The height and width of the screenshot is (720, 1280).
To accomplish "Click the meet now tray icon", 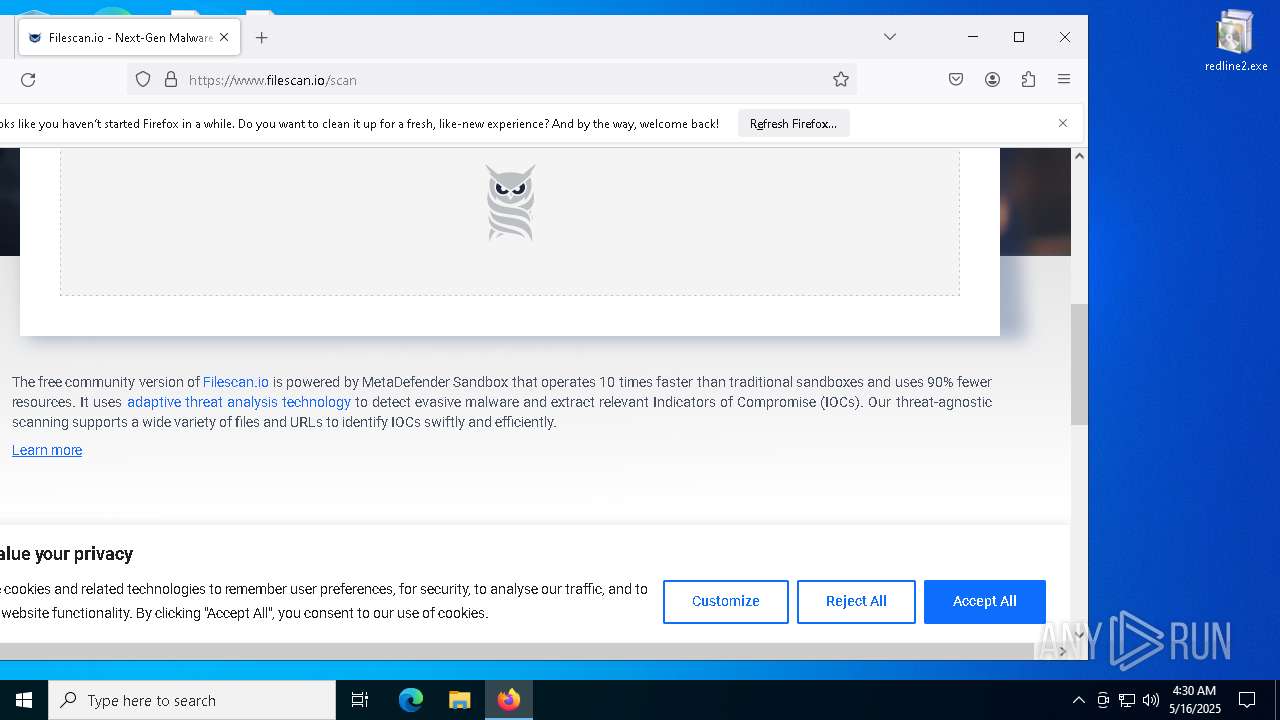I will coord(1103,700).
